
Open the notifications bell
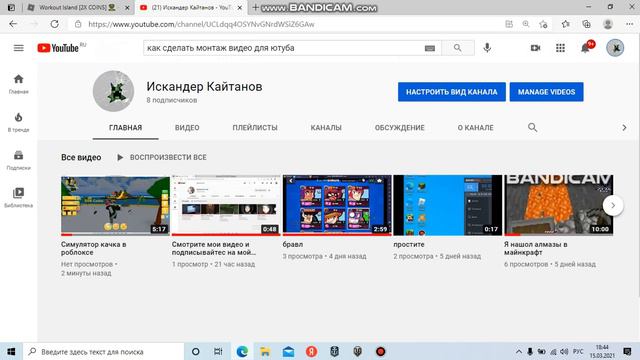585,48
